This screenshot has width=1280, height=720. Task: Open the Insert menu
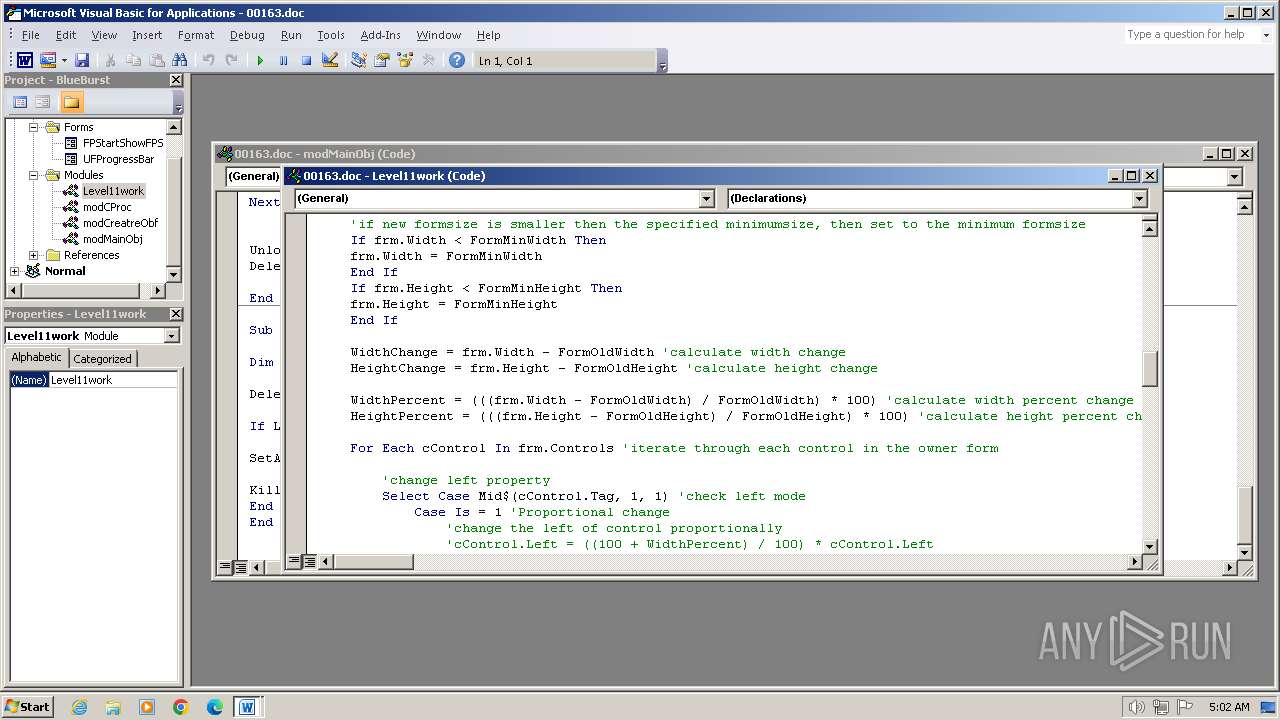pyautogui.click(x=147, y=35)
